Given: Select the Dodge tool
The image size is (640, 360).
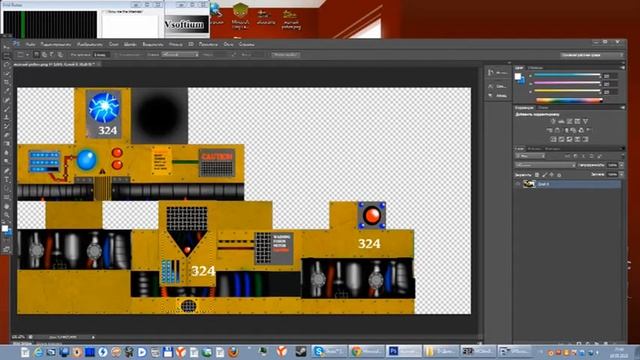Looking at the screenshot, I should [x=7, y=162].
